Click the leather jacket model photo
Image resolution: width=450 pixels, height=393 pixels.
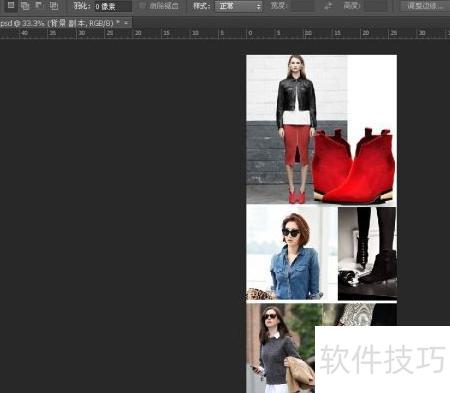click(x=297, y=129)
